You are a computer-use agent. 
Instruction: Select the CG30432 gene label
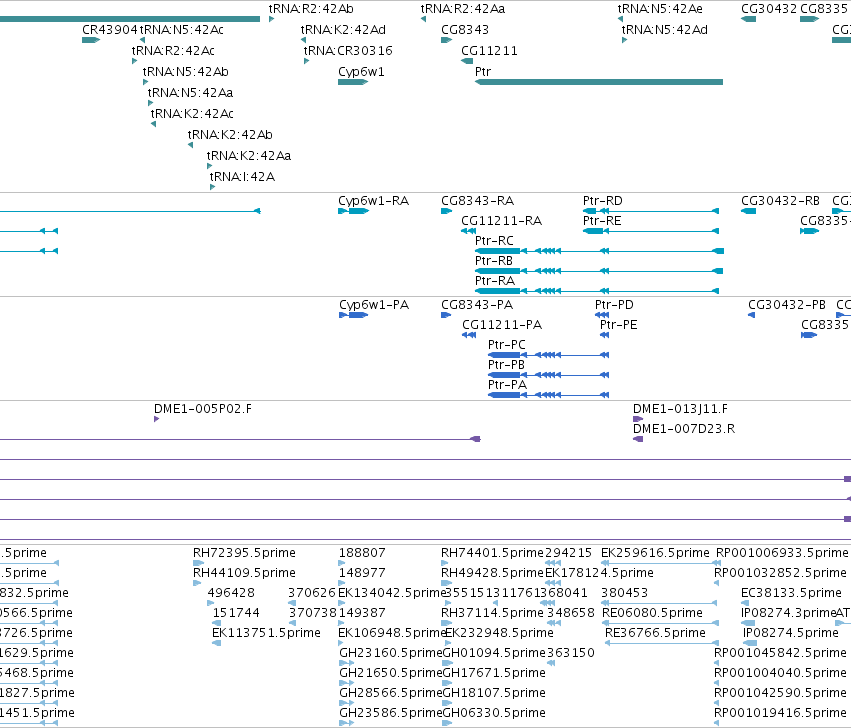pyautogui.click(x=769, y=9)
